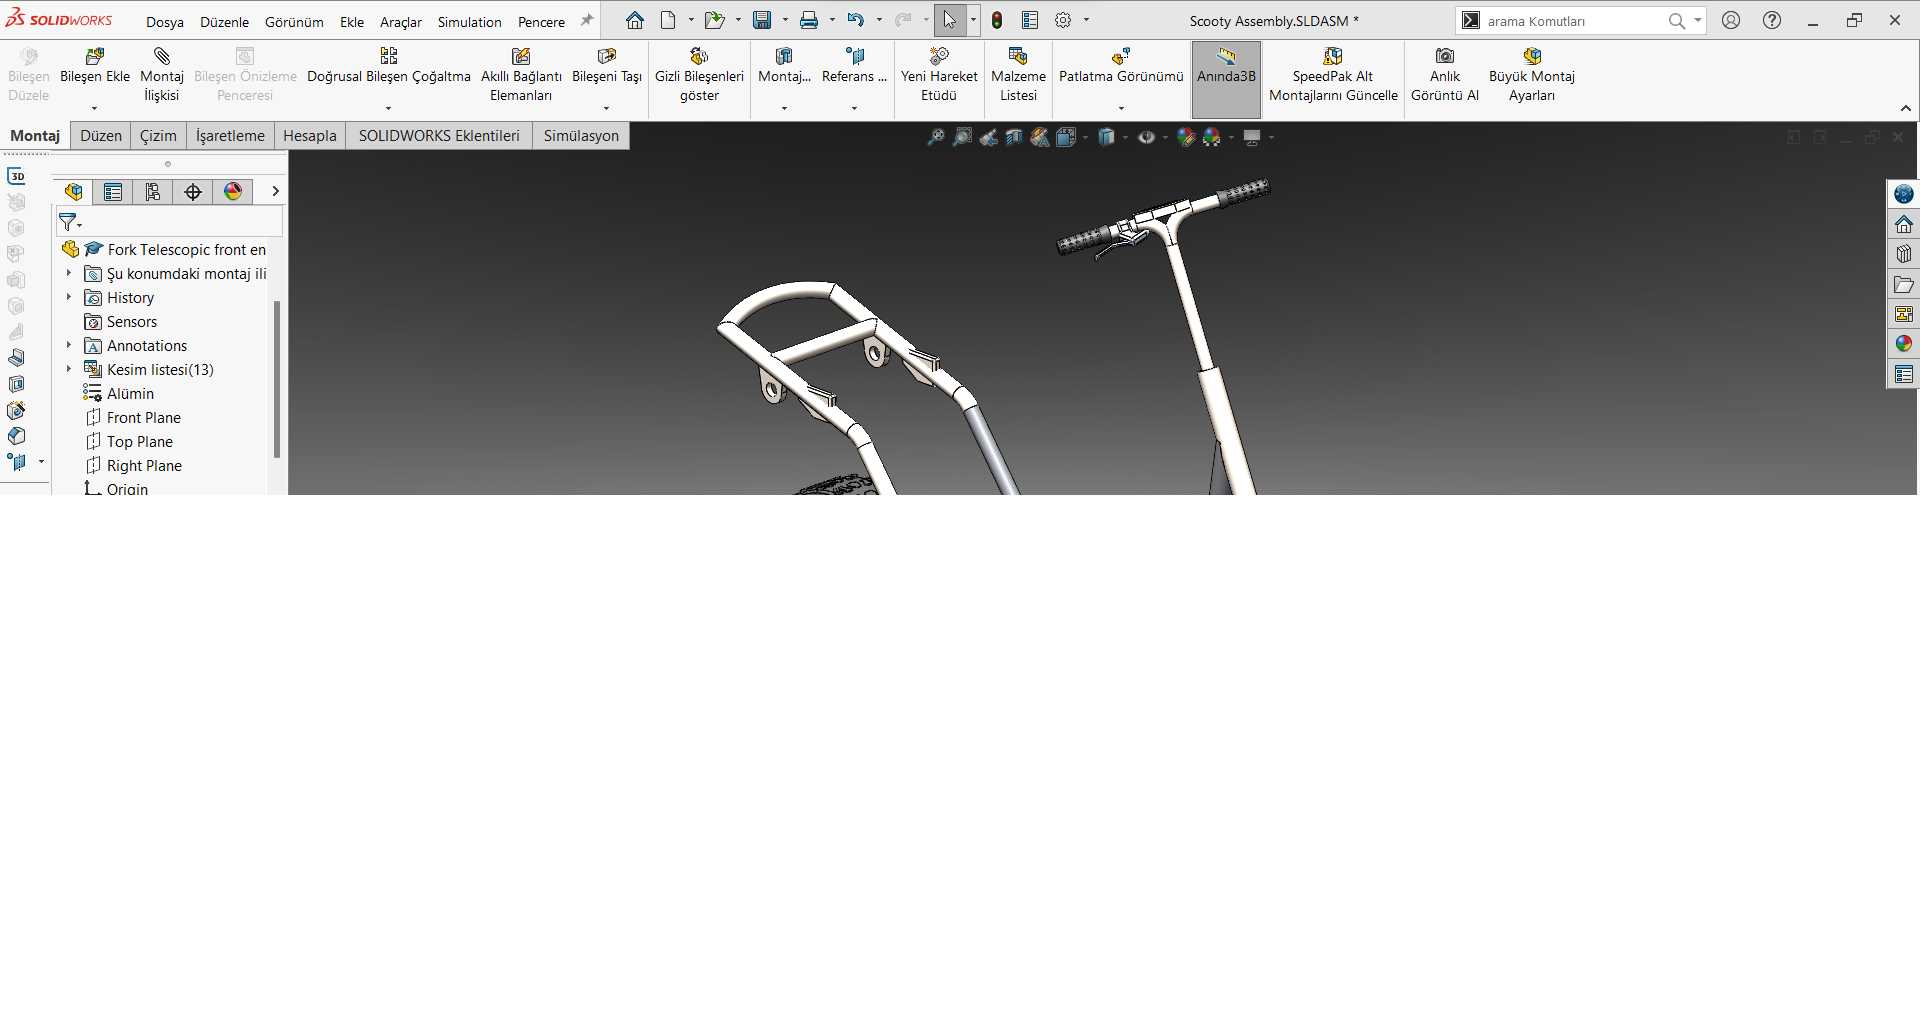
Task: Click the Bileşen Ekle tool
Action: tap(95, 66)
